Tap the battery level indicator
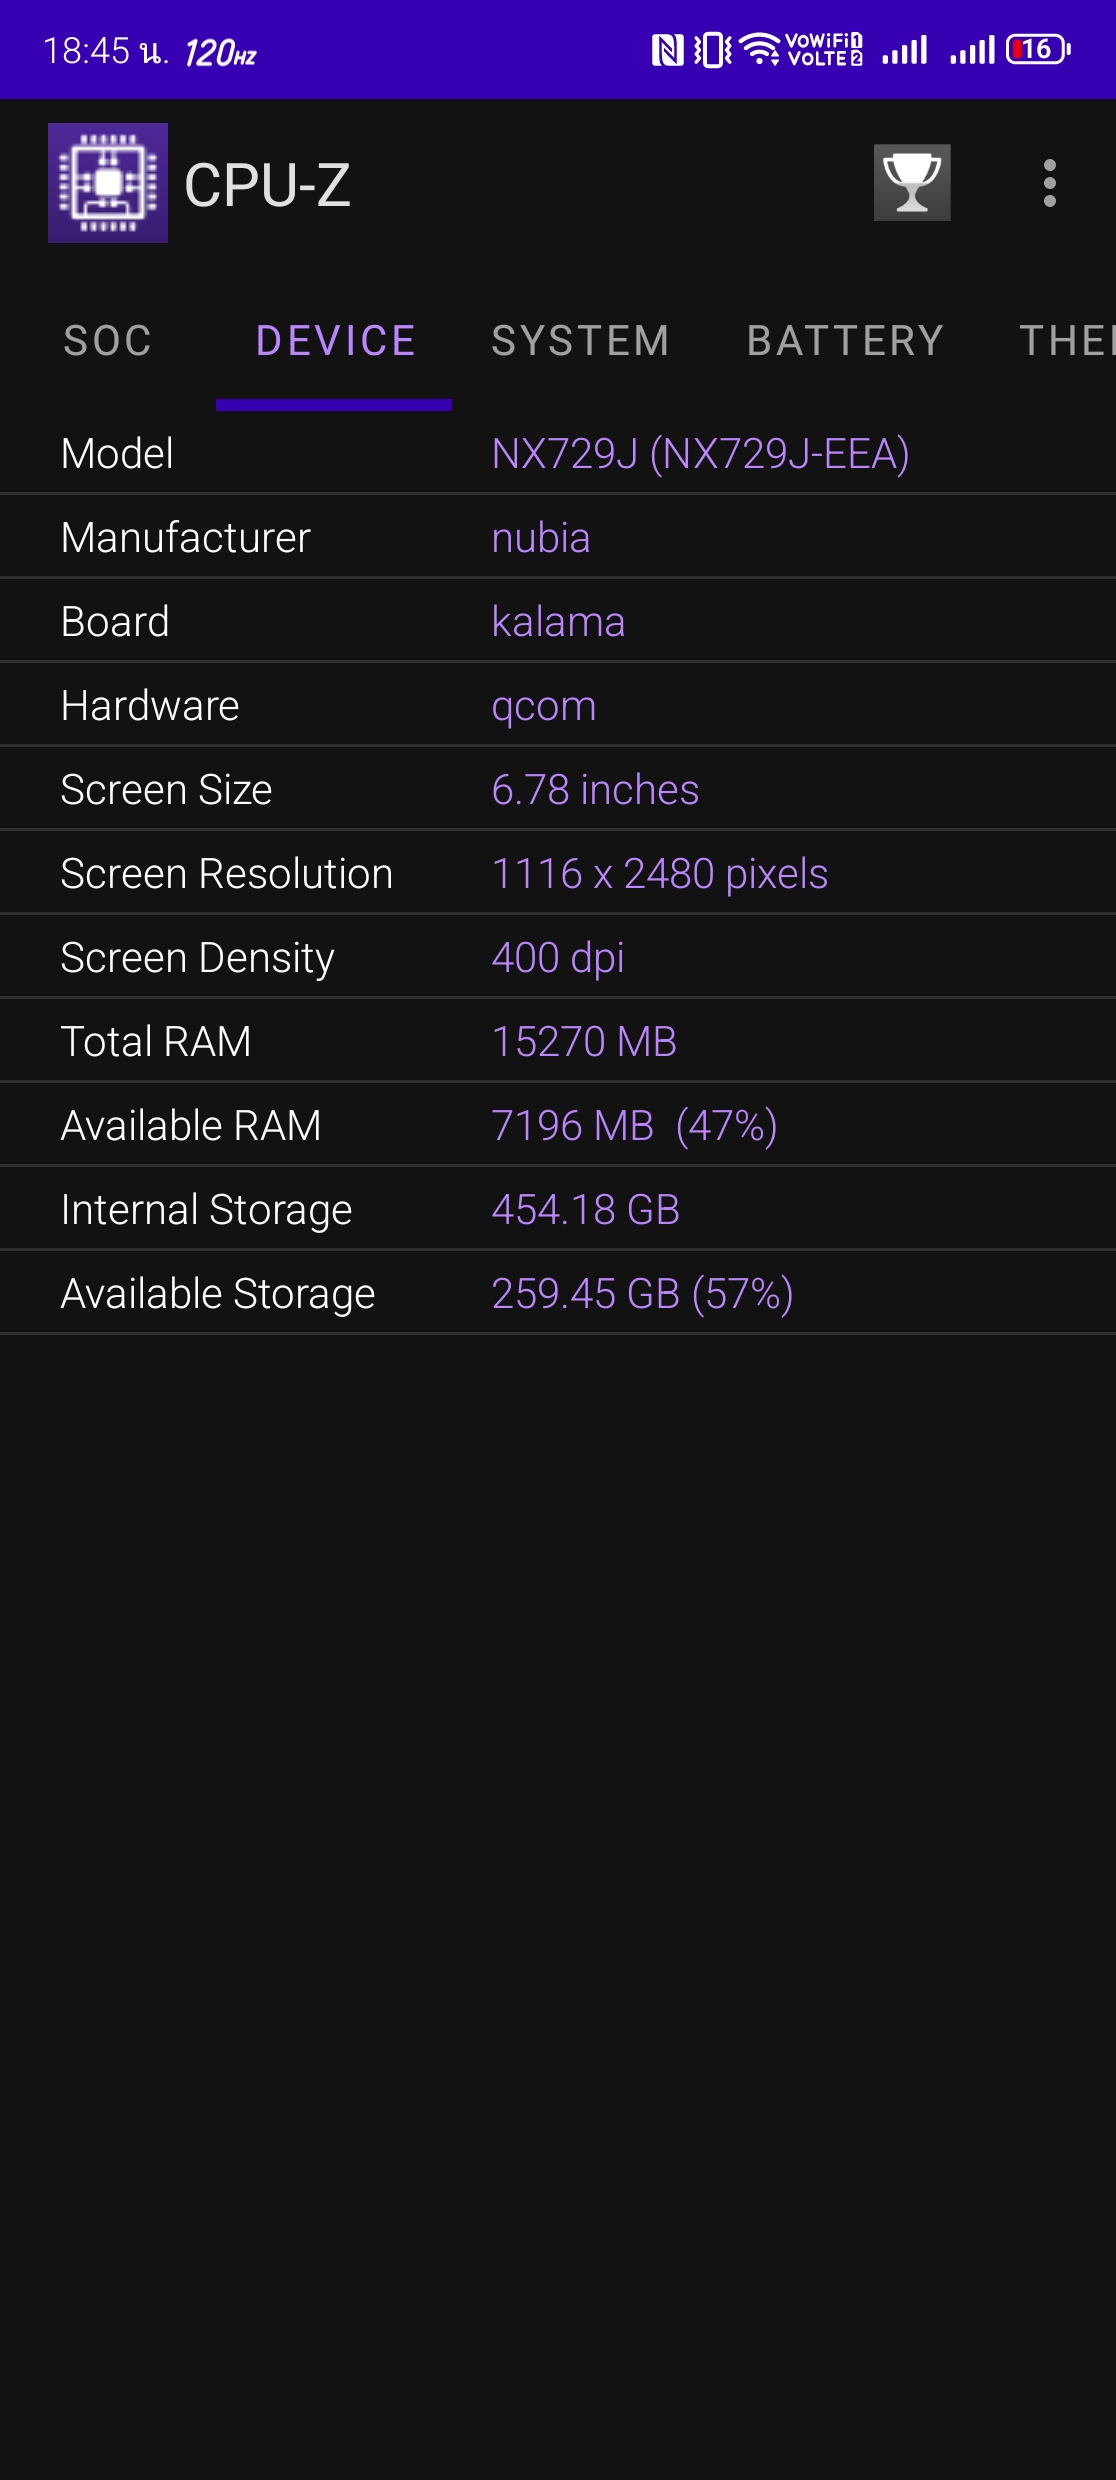The height and width of the screenshot is (2480, 1116). [x=1038, y=49]
